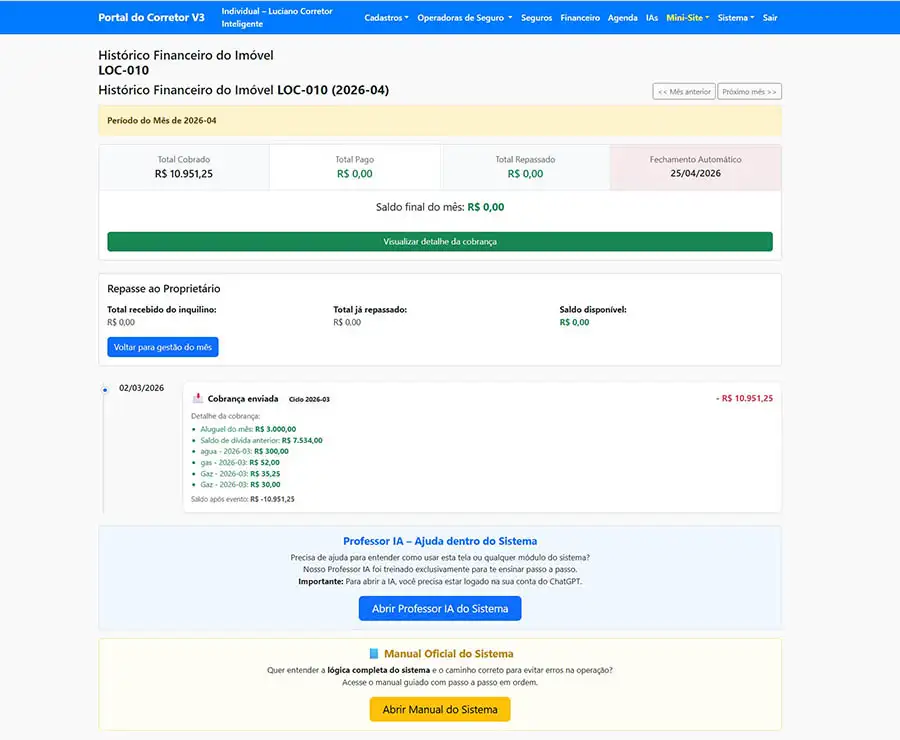Viewport: 900px width, 740px height.
Task: Go to the Seguros menu item
Action: pos(536,18)
